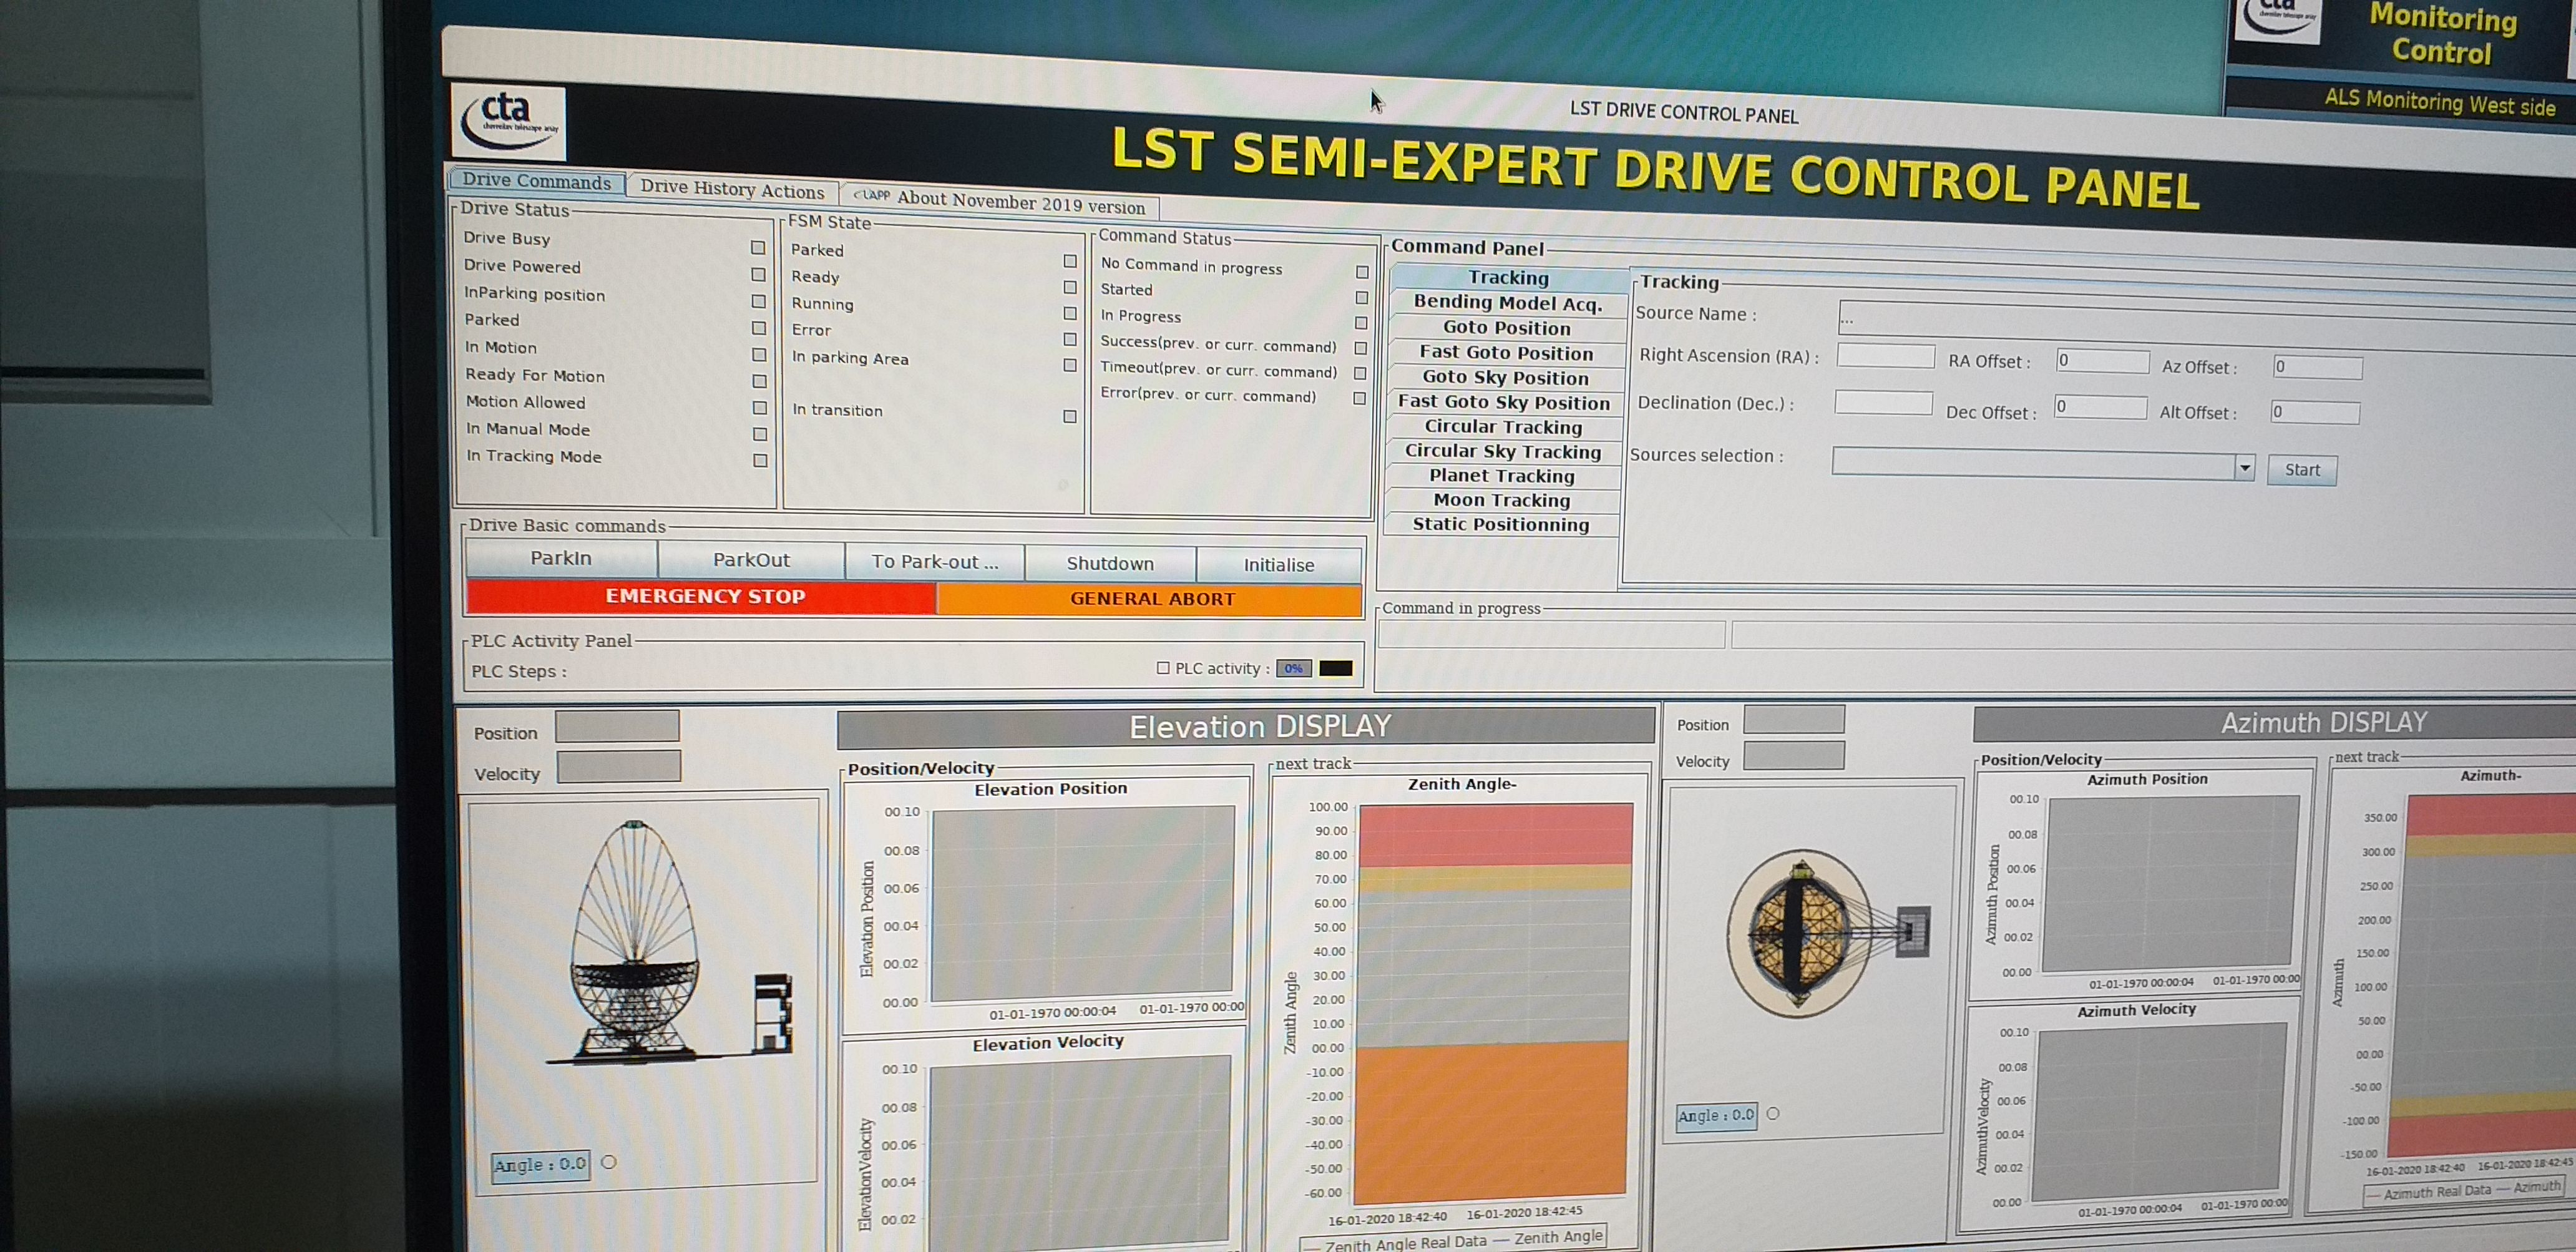Click the RA Offset field
The image size is (2576, 1252).
2103,361
